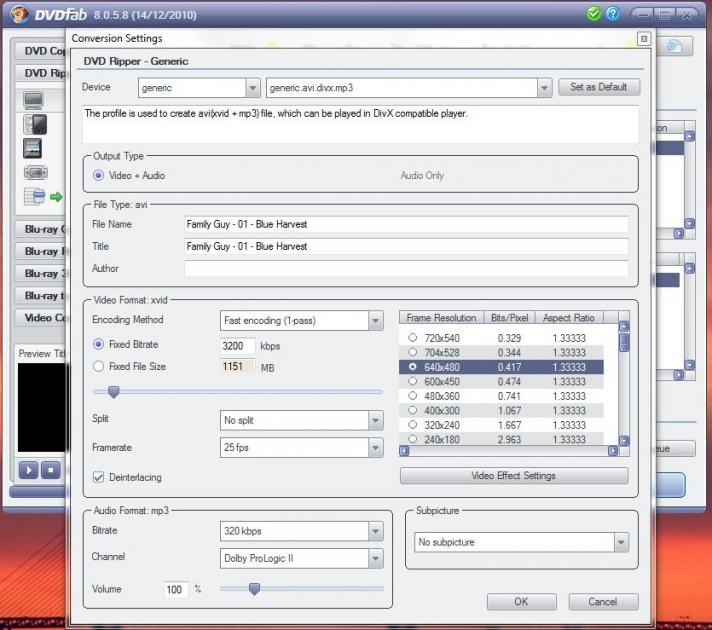Image resolution: width=712 pixels, height=630 pixels.
Task: Expand the Encoding Method dropdown
Action: coord(302,321)
